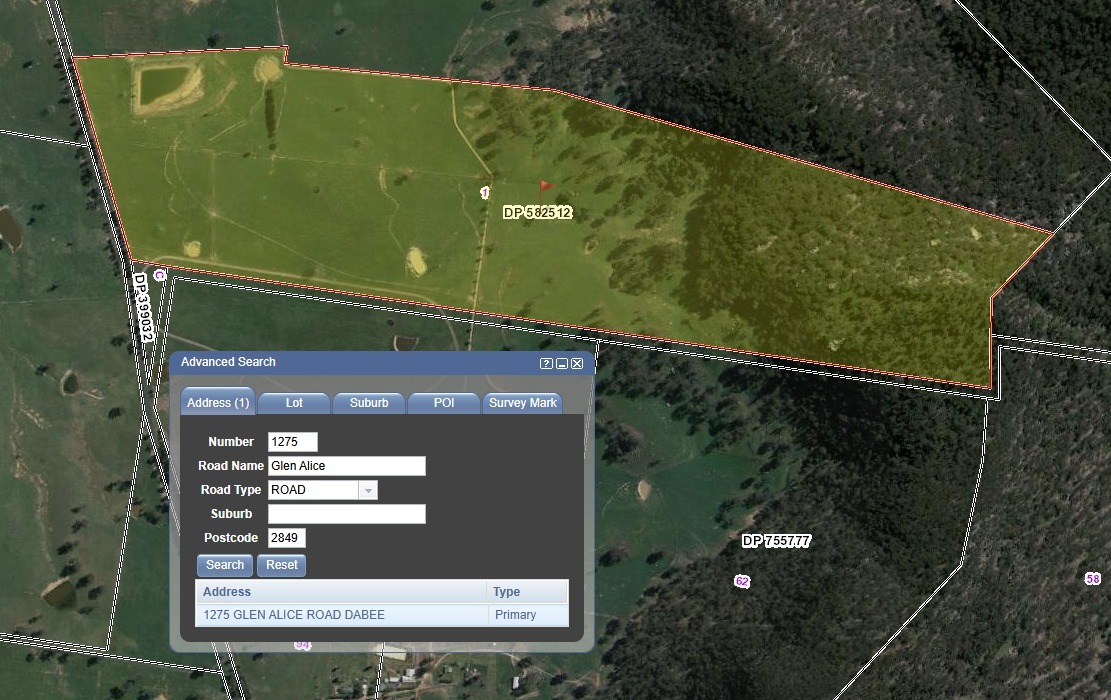Close the Advanced Search panel
1111x700 pixels.
(577, 363)
